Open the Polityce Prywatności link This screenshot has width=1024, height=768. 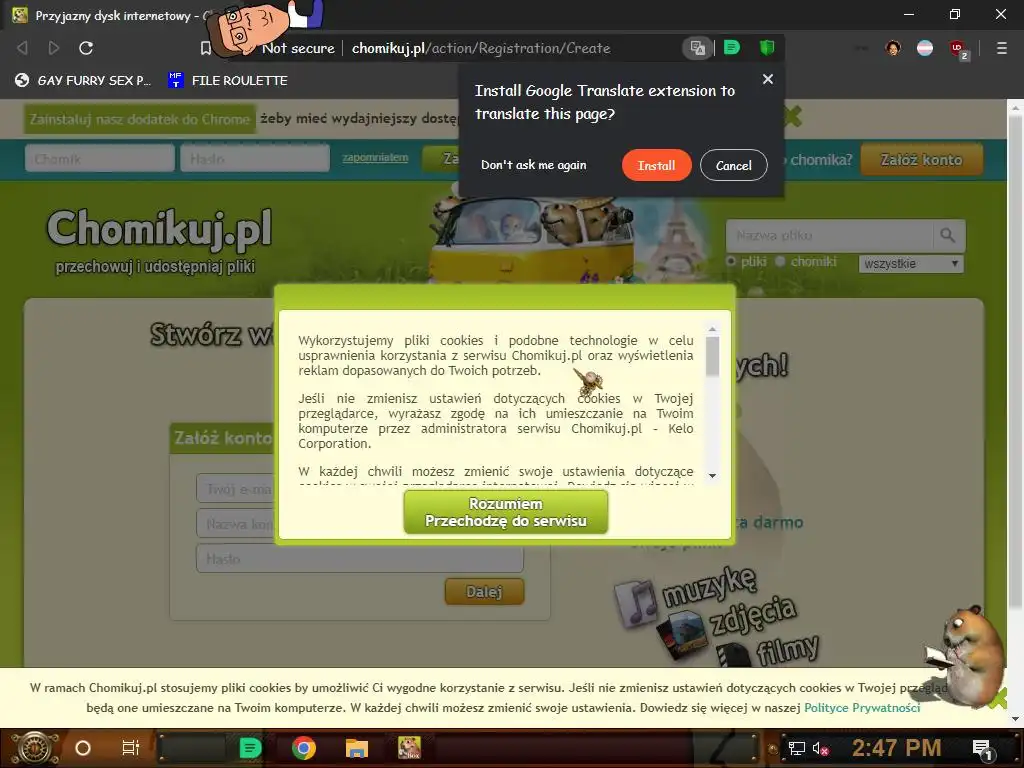862,708
